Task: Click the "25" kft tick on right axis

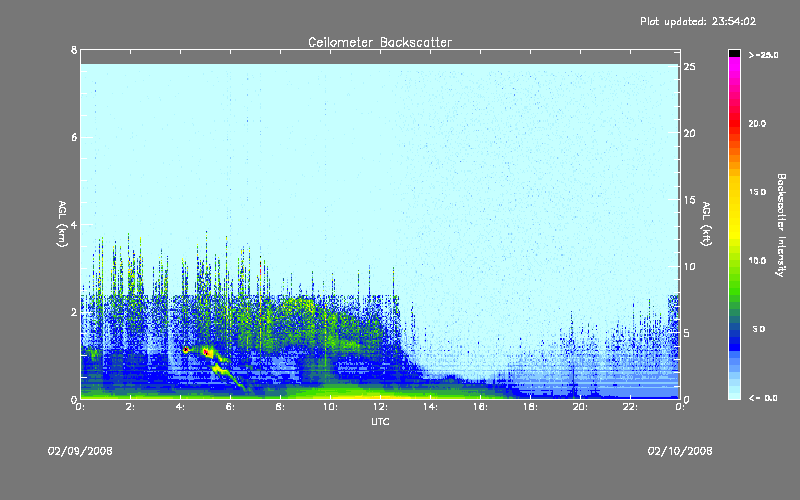Action: coord(689,67)
